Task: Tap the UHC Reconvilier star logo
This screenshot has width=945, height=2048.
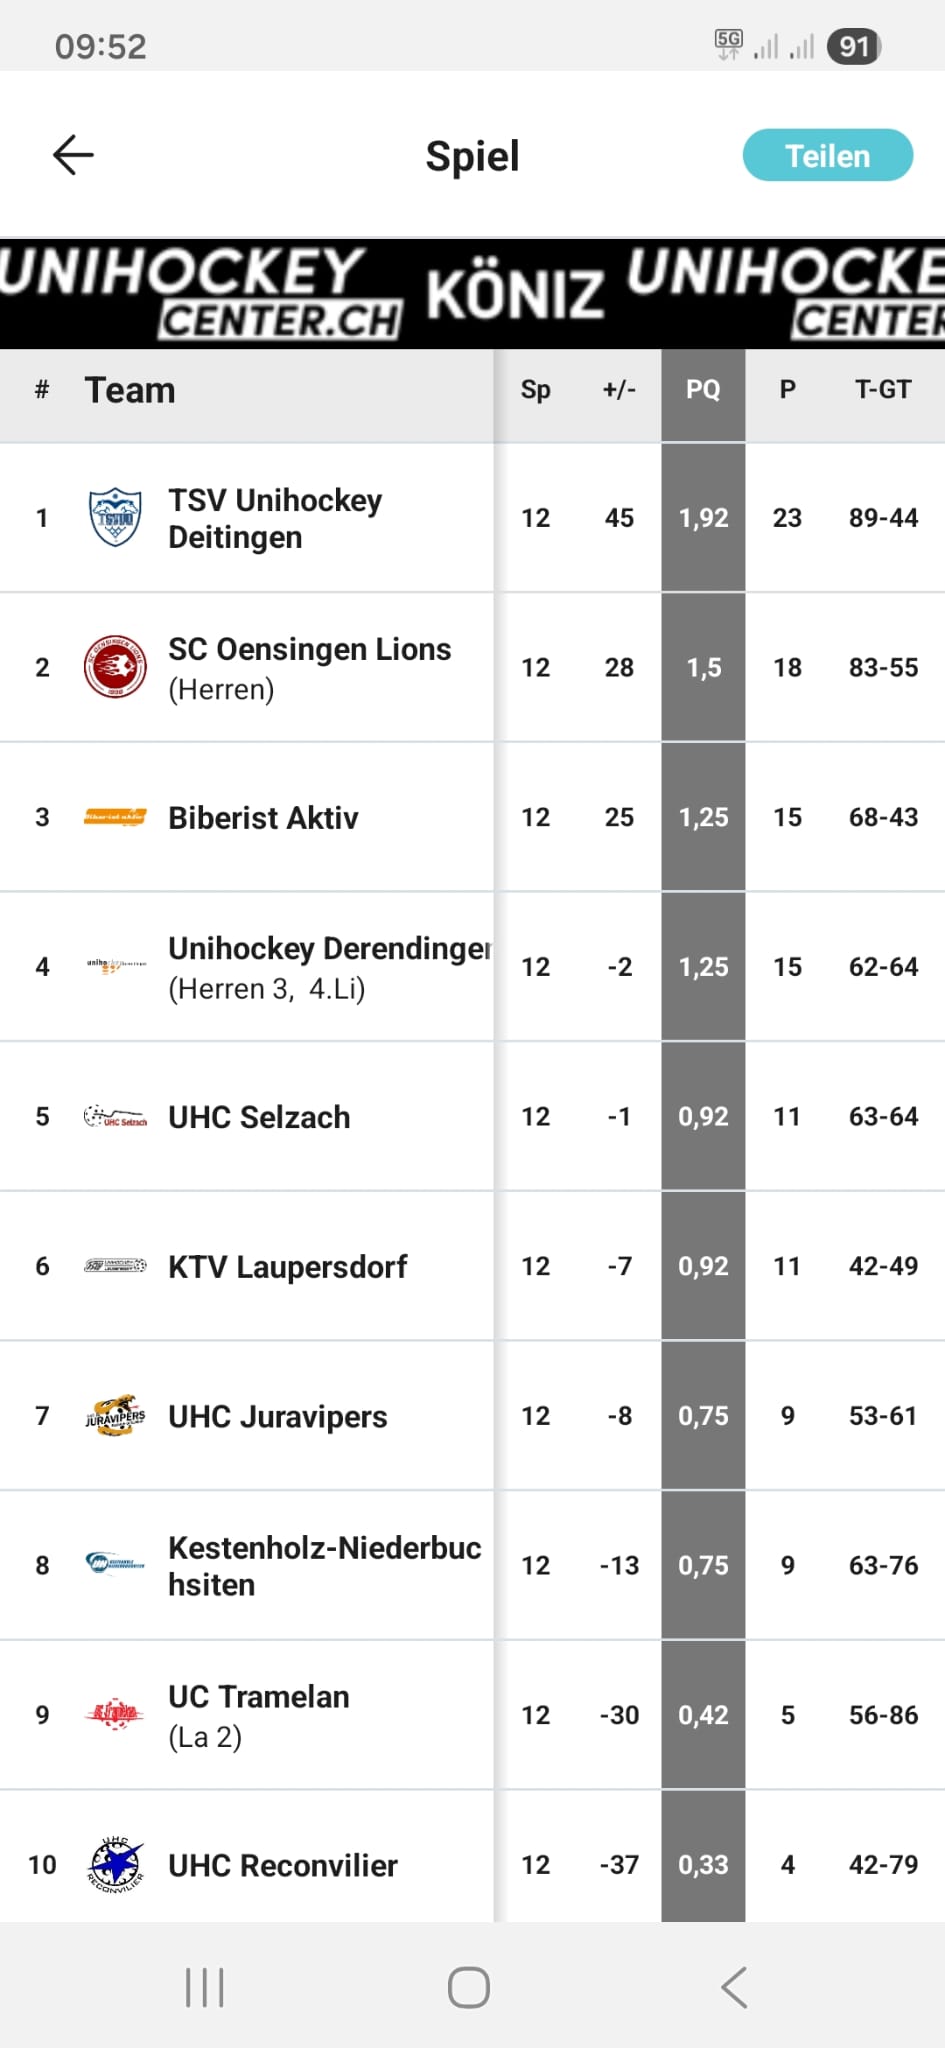Action: (115, 1865)
